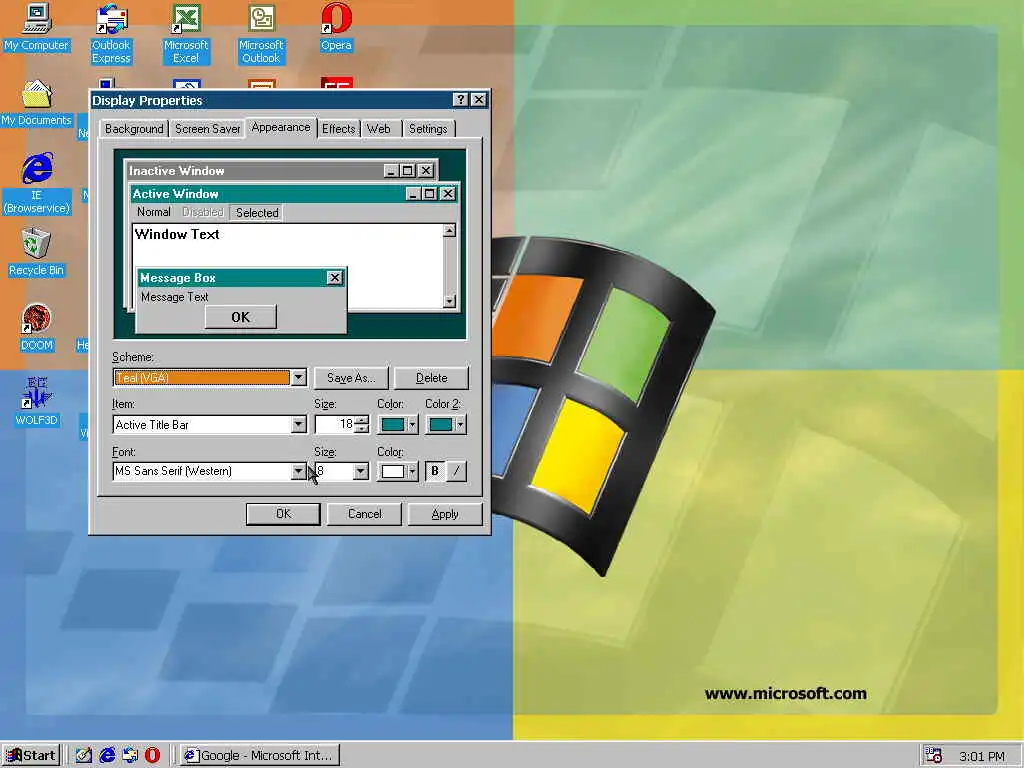Open My Documents folder icon
Viewport: 1024px width, 768px height.
click(37, 103)
